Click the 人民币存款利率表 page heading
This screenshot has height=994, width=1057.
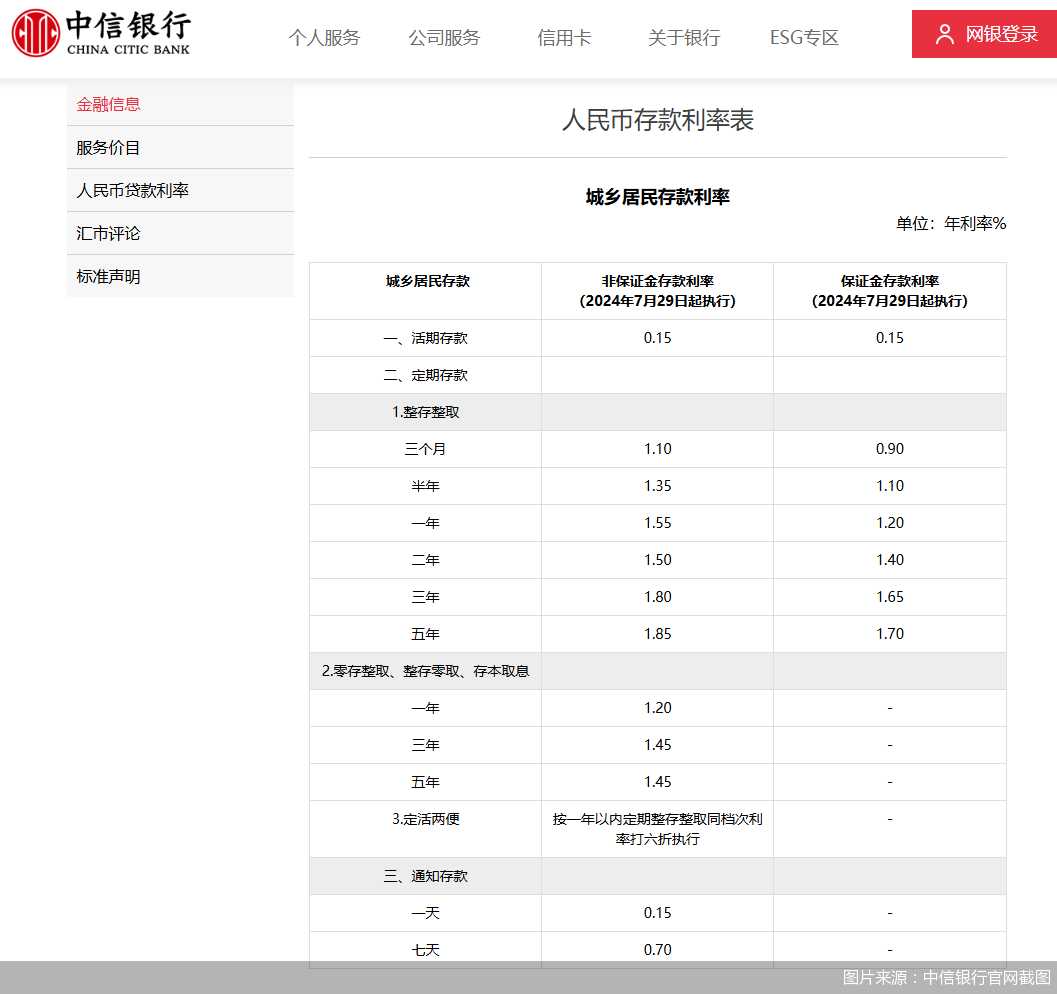pos(657,120)
